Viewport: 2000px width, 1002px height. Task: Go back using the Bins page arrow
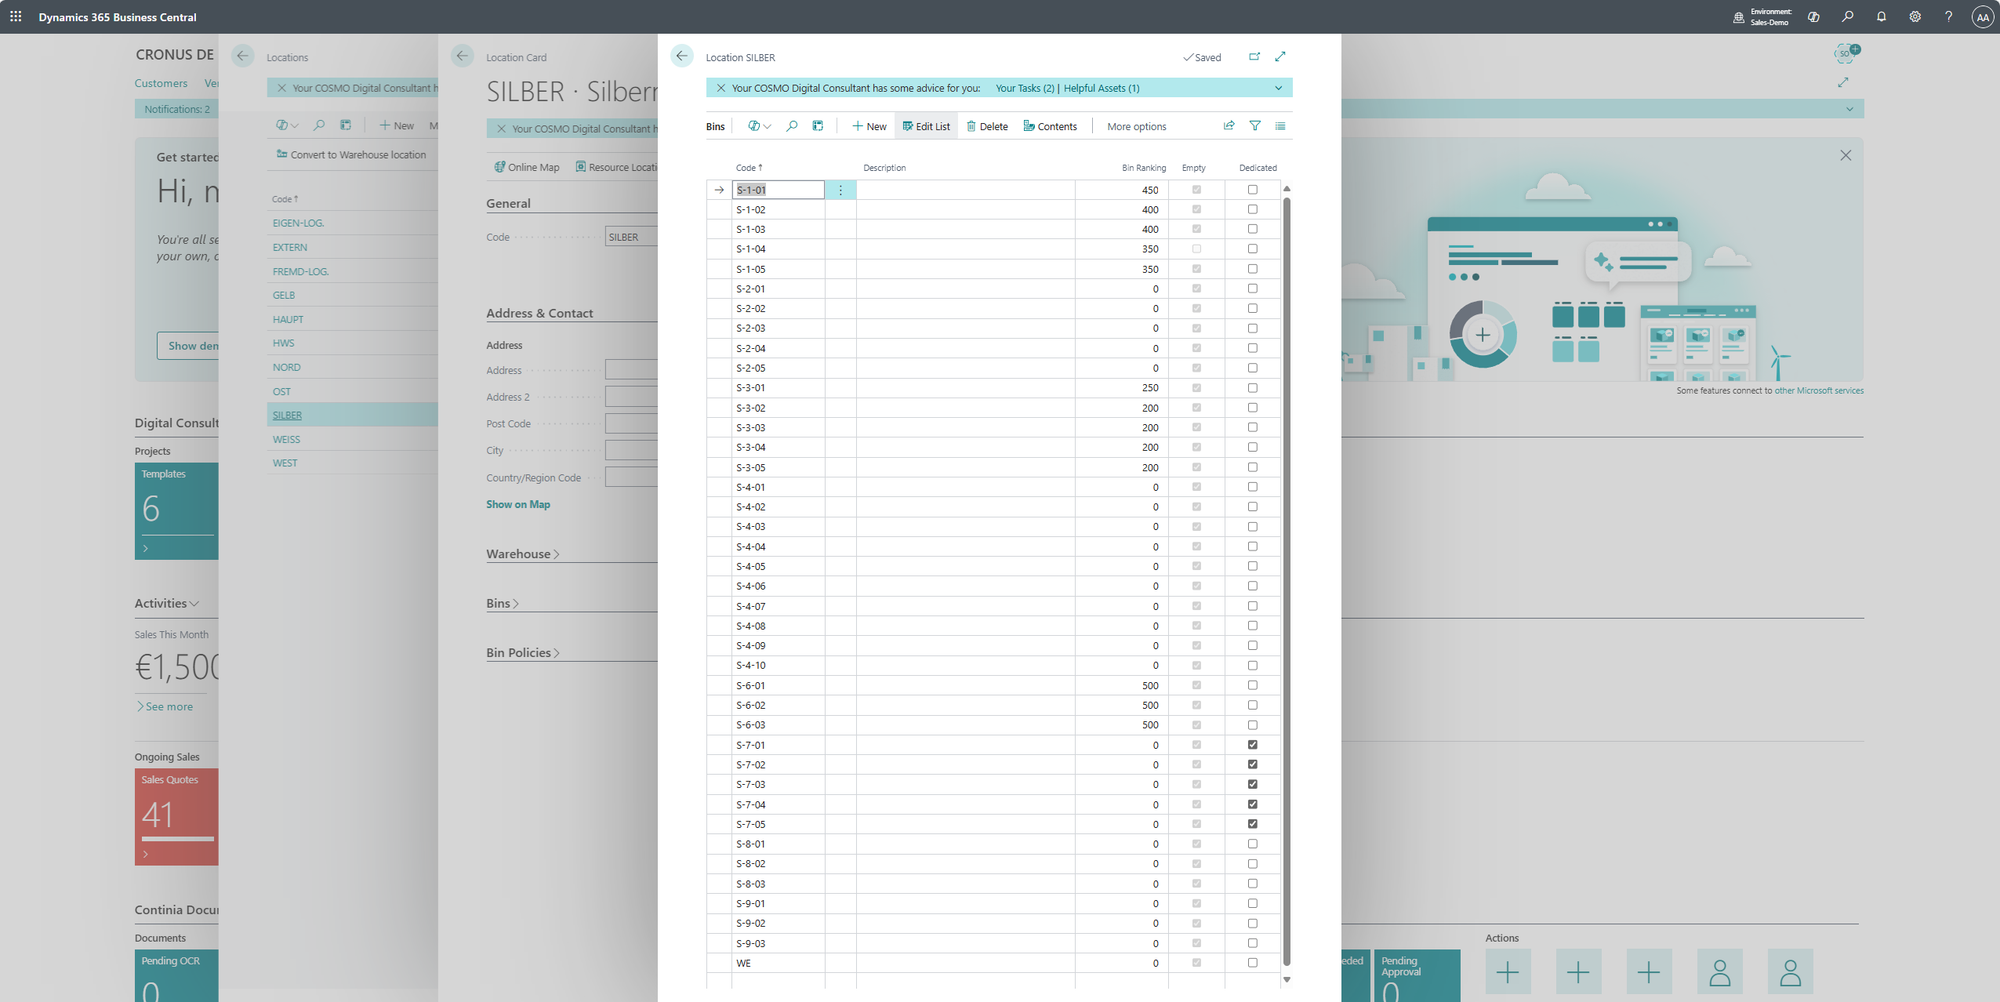[x=682, y=57]
